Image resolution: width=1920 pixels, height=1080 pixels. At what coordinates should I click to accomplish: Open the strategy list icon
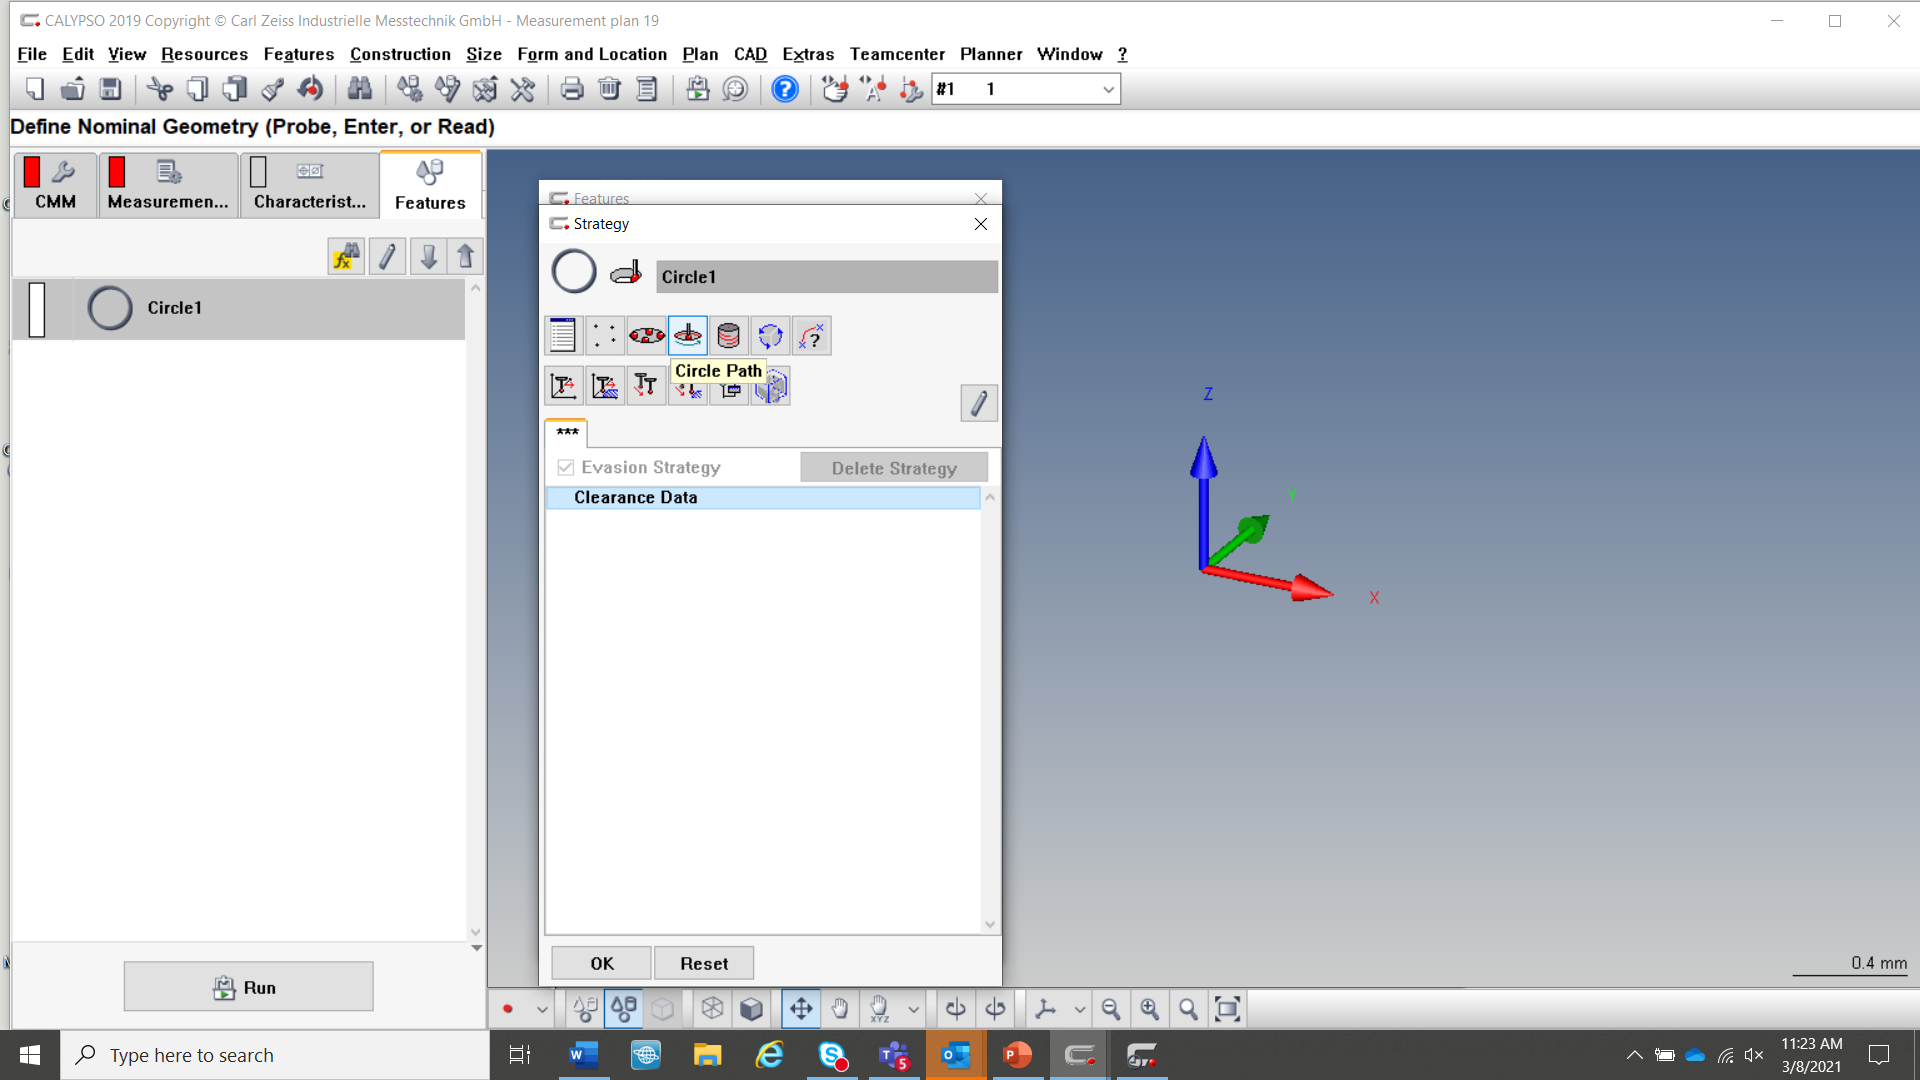[x=563, y=336]
